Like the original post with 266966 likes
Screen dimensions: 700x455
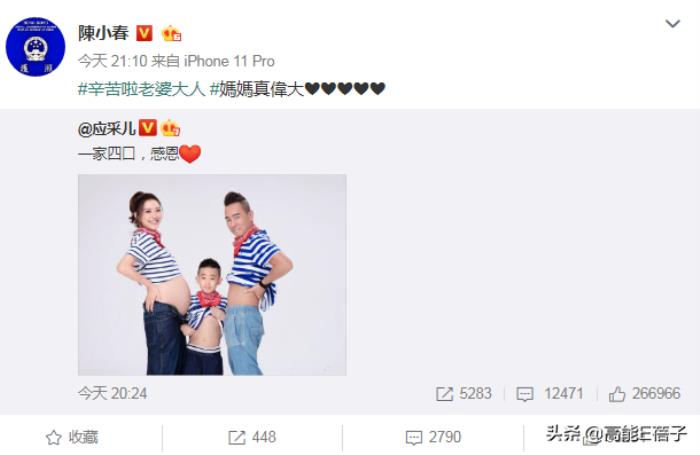644,393
